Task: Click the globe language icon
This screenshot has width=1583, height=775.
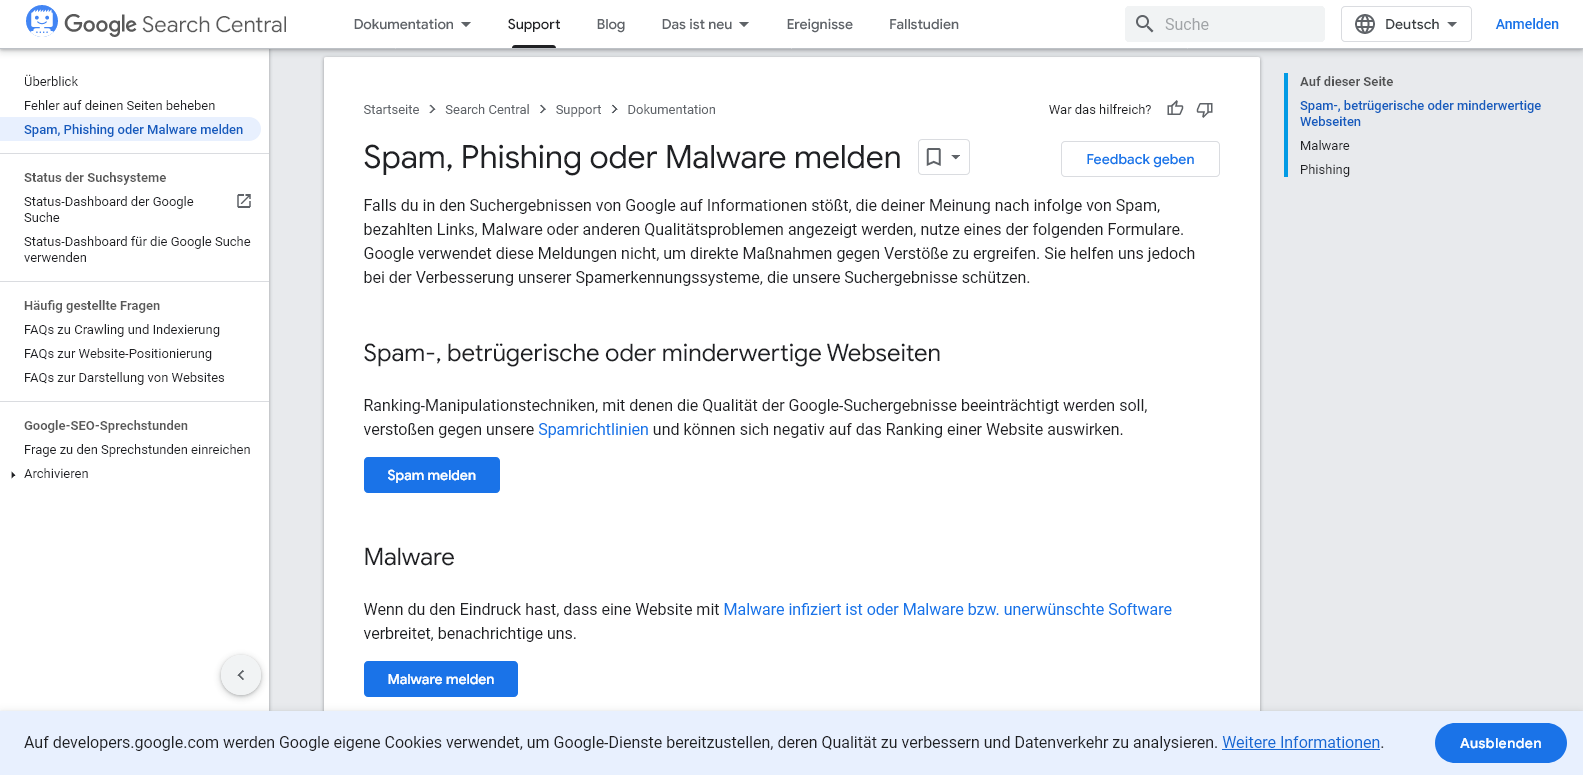Action: tap(1365, 24)
